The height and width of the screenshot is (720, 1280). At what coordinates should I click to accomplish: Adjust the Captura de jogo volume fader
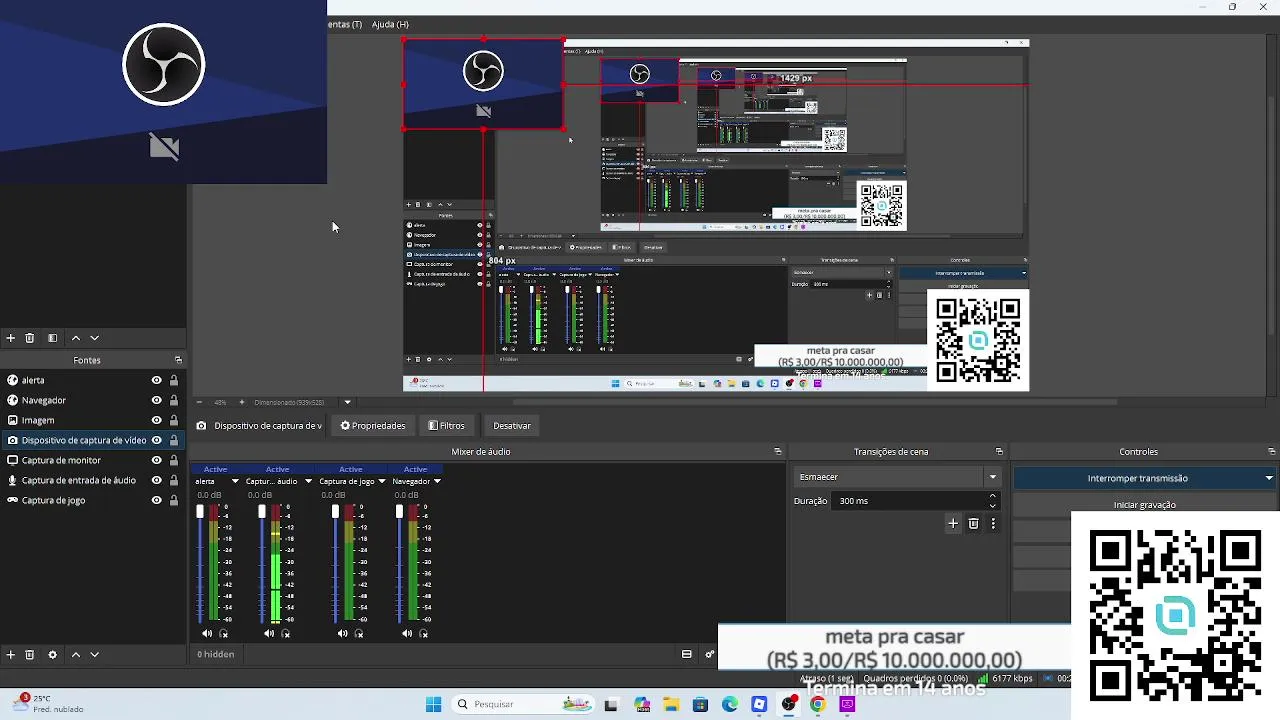pos(335,511)
